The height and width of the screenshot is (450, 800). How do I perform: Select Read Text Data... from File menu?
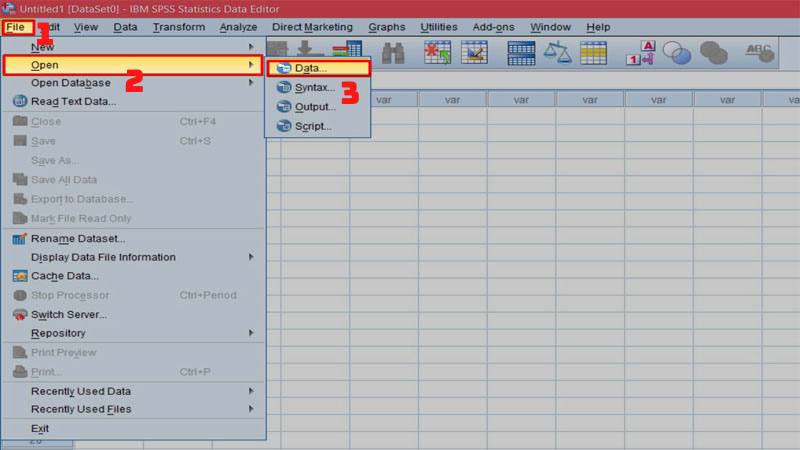134,102
